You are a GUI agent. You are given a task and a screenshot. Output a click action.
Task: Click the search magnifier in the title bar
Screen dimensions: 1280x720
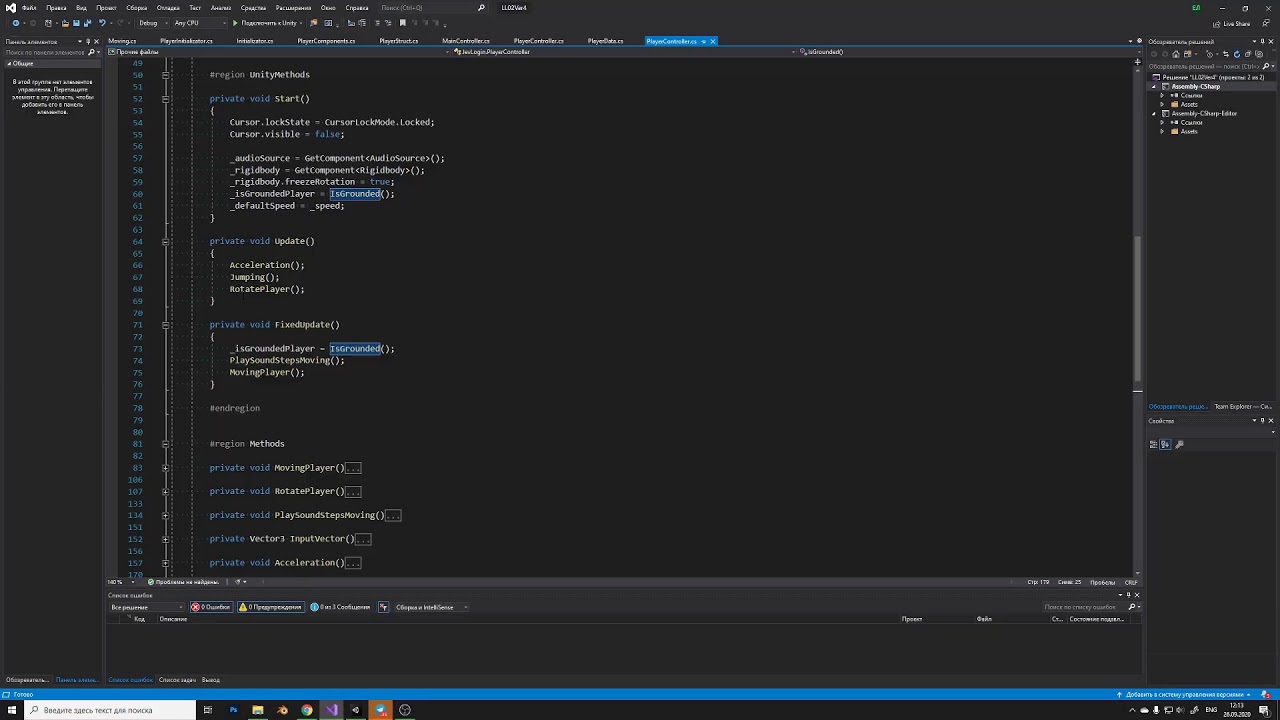tap(481, 7)
